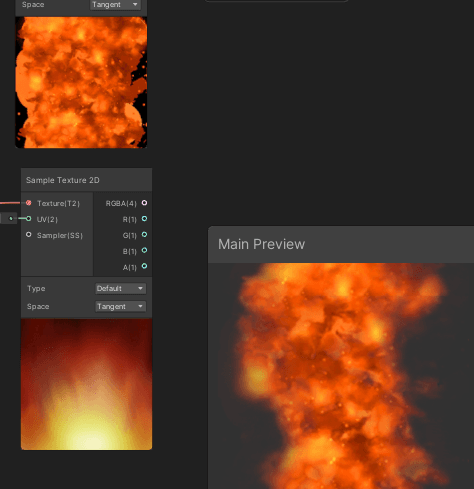Open Space dropdown below the Type row
The width and height of the screenshot is (474, 489).
click(121, 306)
